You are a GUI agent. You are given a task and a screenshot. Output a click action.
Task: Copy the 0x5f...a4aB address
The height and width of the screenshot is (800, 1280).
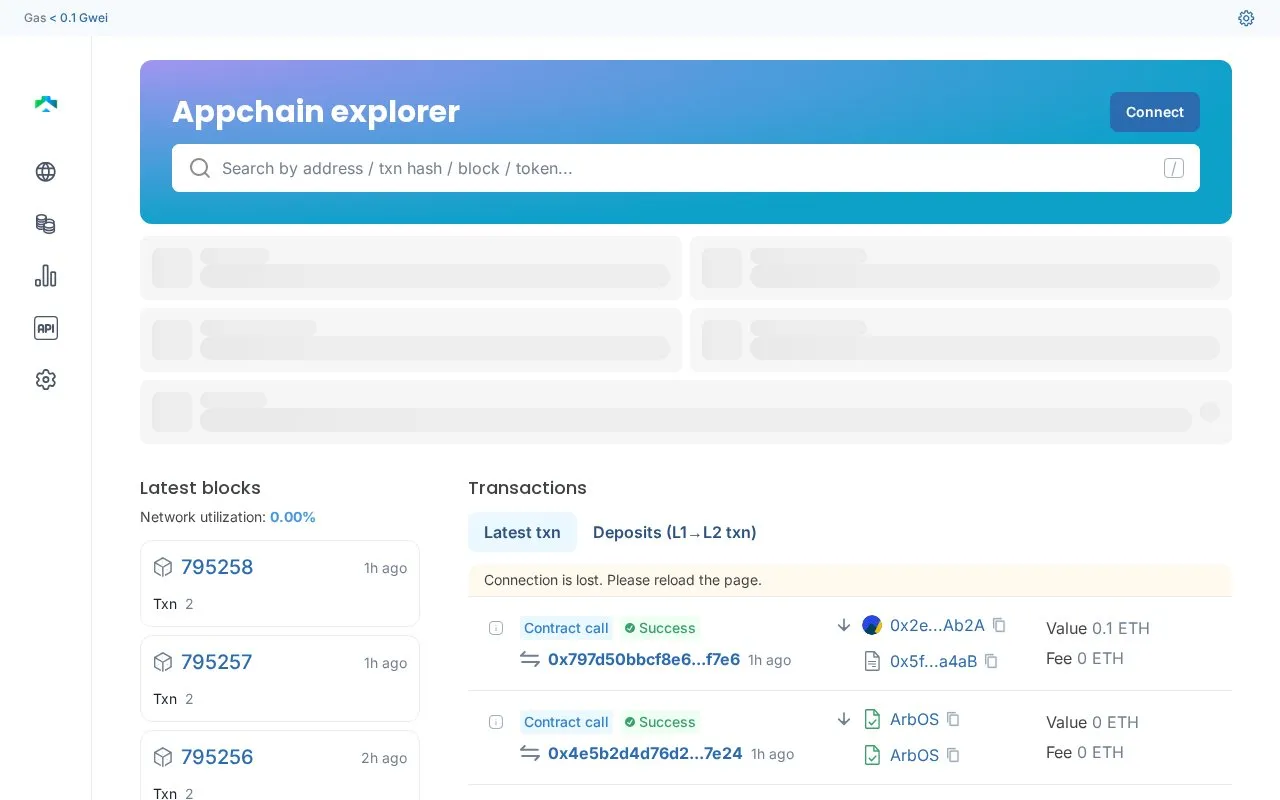(991, 661)
